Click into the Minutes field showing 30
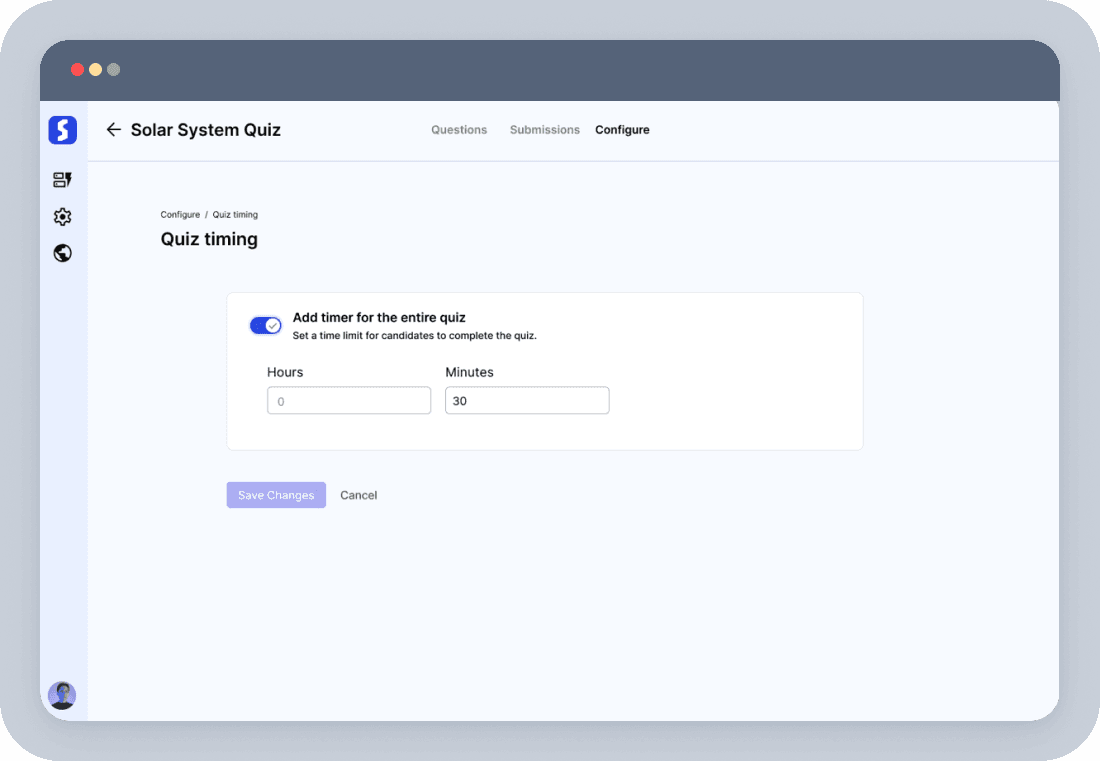This screenshot has height=761, width=1100. [526, 401]
